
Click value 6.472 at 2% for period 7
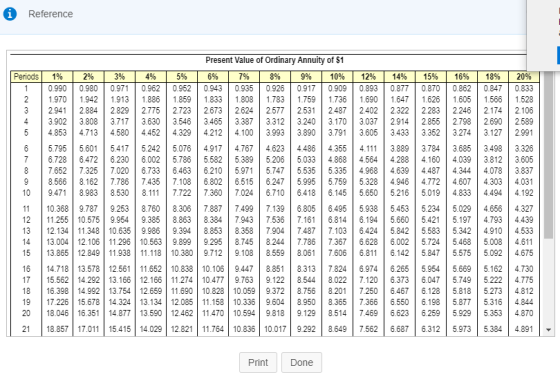click(x=88, y=160)
